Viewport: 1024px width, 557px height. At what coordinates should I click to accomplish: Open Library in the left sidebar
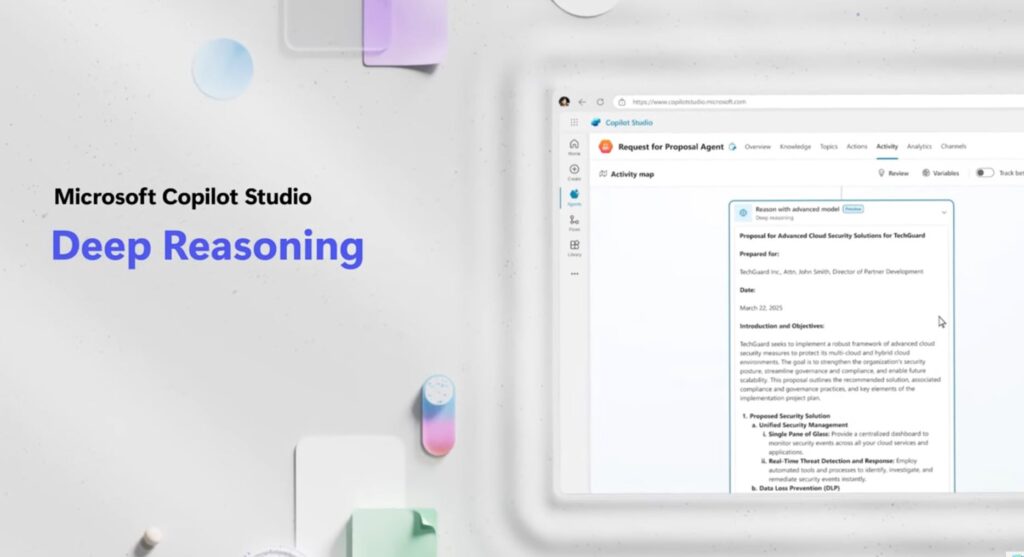tap(574, 247)
